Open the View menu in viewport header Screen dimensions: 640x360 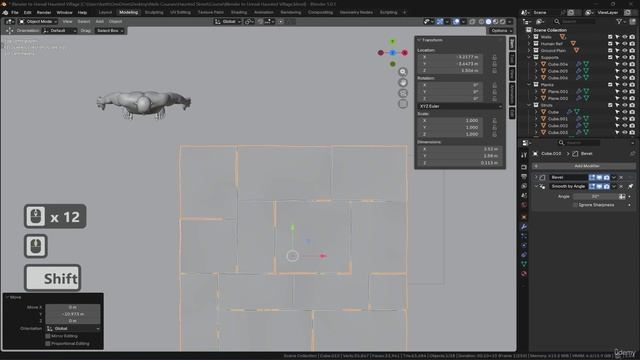(67, 21)
